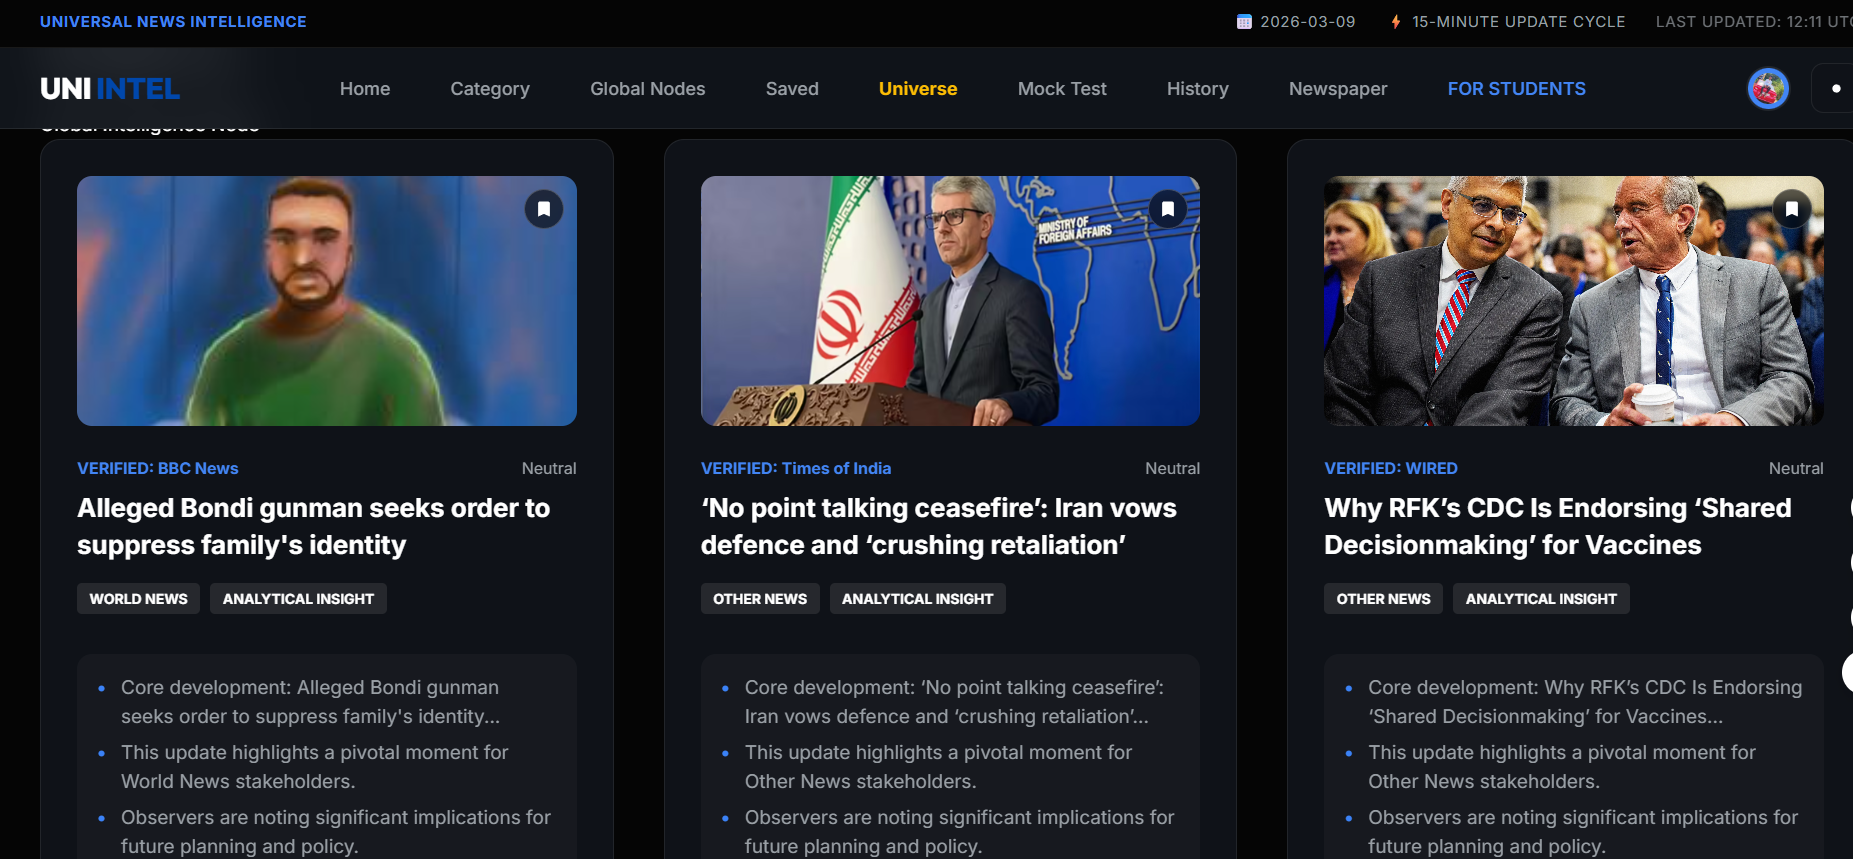Click 'Observers are noting' bullet in BBC card
The height and width of the screenshot is (859, 1853).
pyautogui.click(x=336, y=832)
